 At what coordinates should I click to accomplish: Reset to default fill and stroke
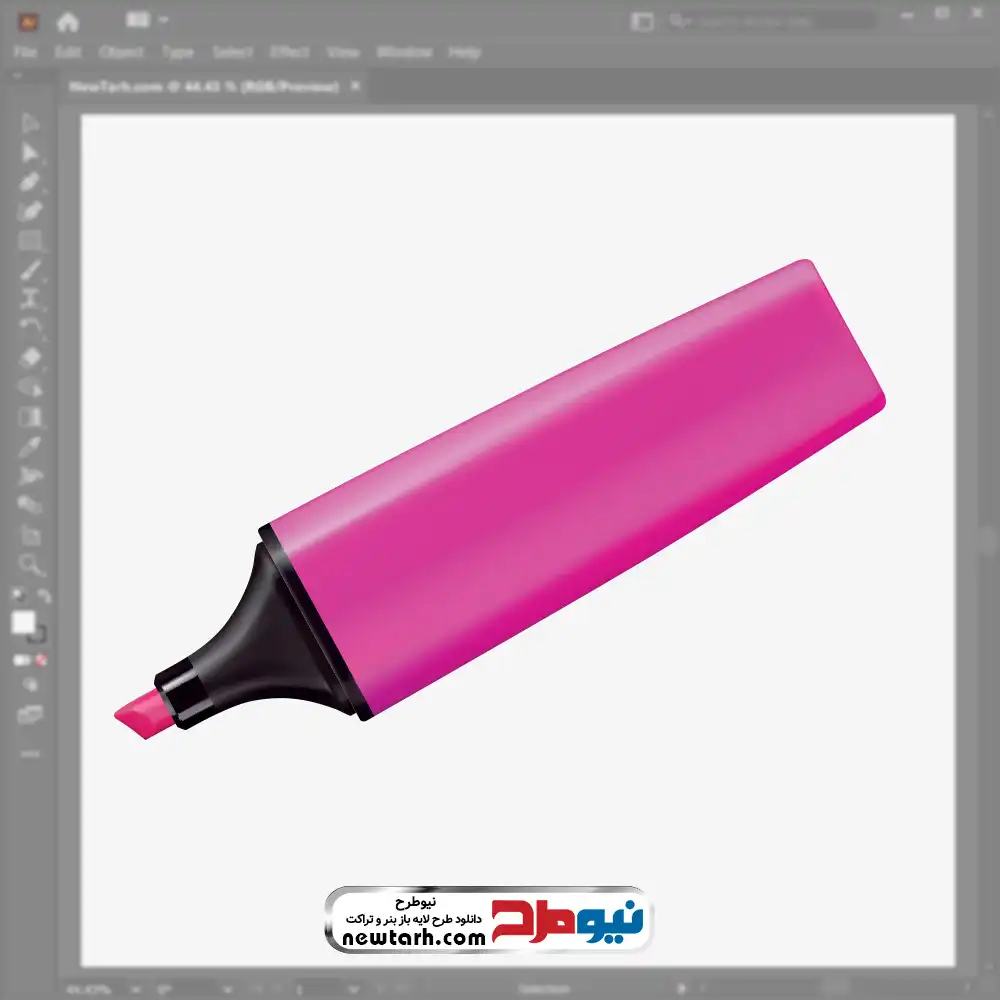17,596
